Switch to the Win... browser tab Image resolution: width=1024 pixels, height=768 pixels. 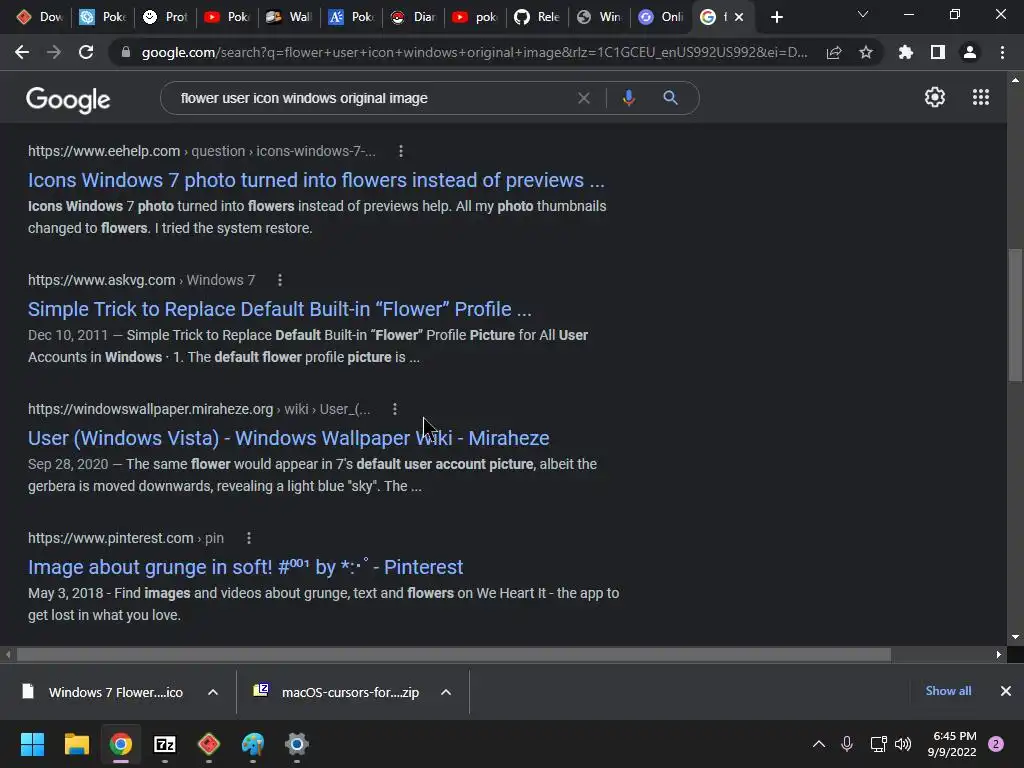coord(600,17)
